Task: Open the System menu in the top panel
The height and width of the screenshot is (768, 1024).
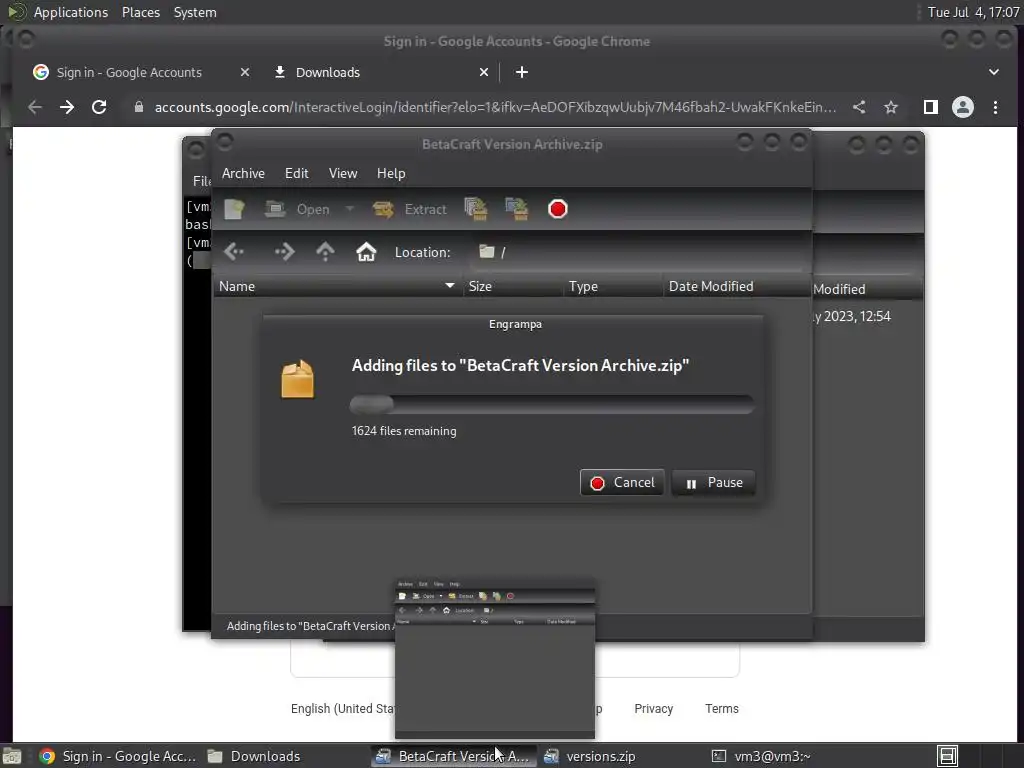Action: pyautogui.click(x=195, y=12)
